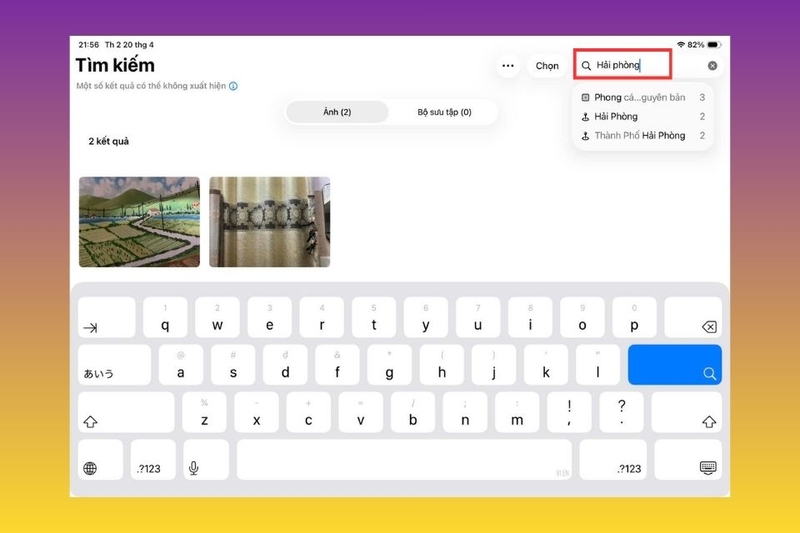Tap the Wi-Fi icon in status bar
The image size is (800, 533).
pyautogui.click(x=681, y=45)
